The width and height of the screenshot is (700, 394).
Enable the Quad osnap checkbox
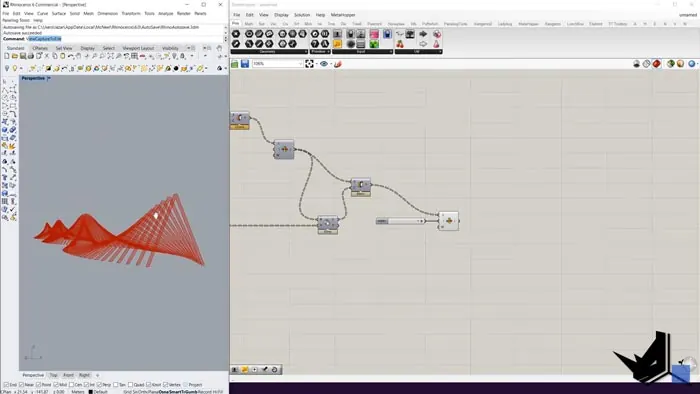point(130,385)
